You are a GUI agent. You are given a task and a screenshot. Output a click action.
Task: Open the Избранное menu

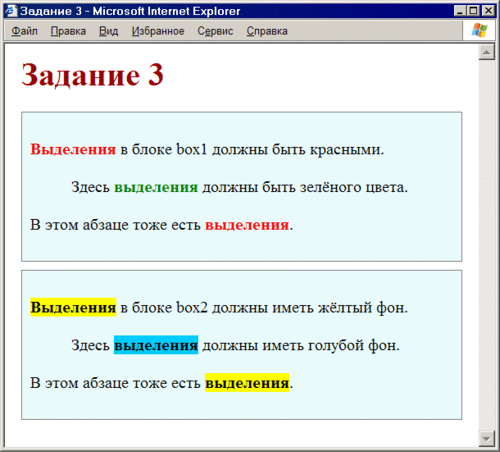(158, 31)
